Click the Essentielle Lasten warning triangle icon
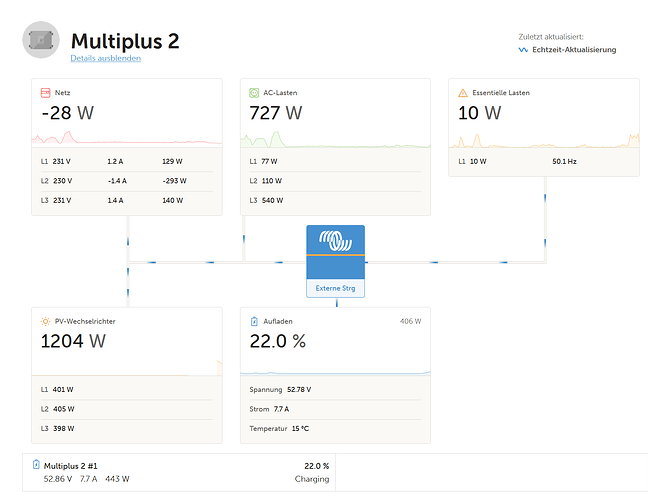The height and width of the screenshot is (500, 648). click(462, 92)
